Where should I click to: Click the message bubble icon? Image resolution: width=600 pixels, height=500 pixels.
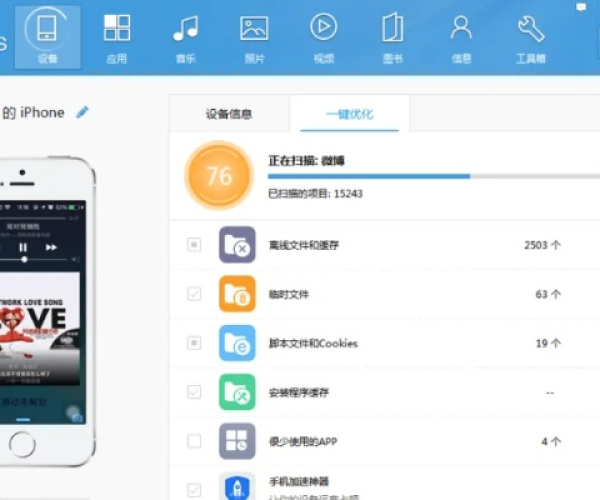click(x=581, y=7)
